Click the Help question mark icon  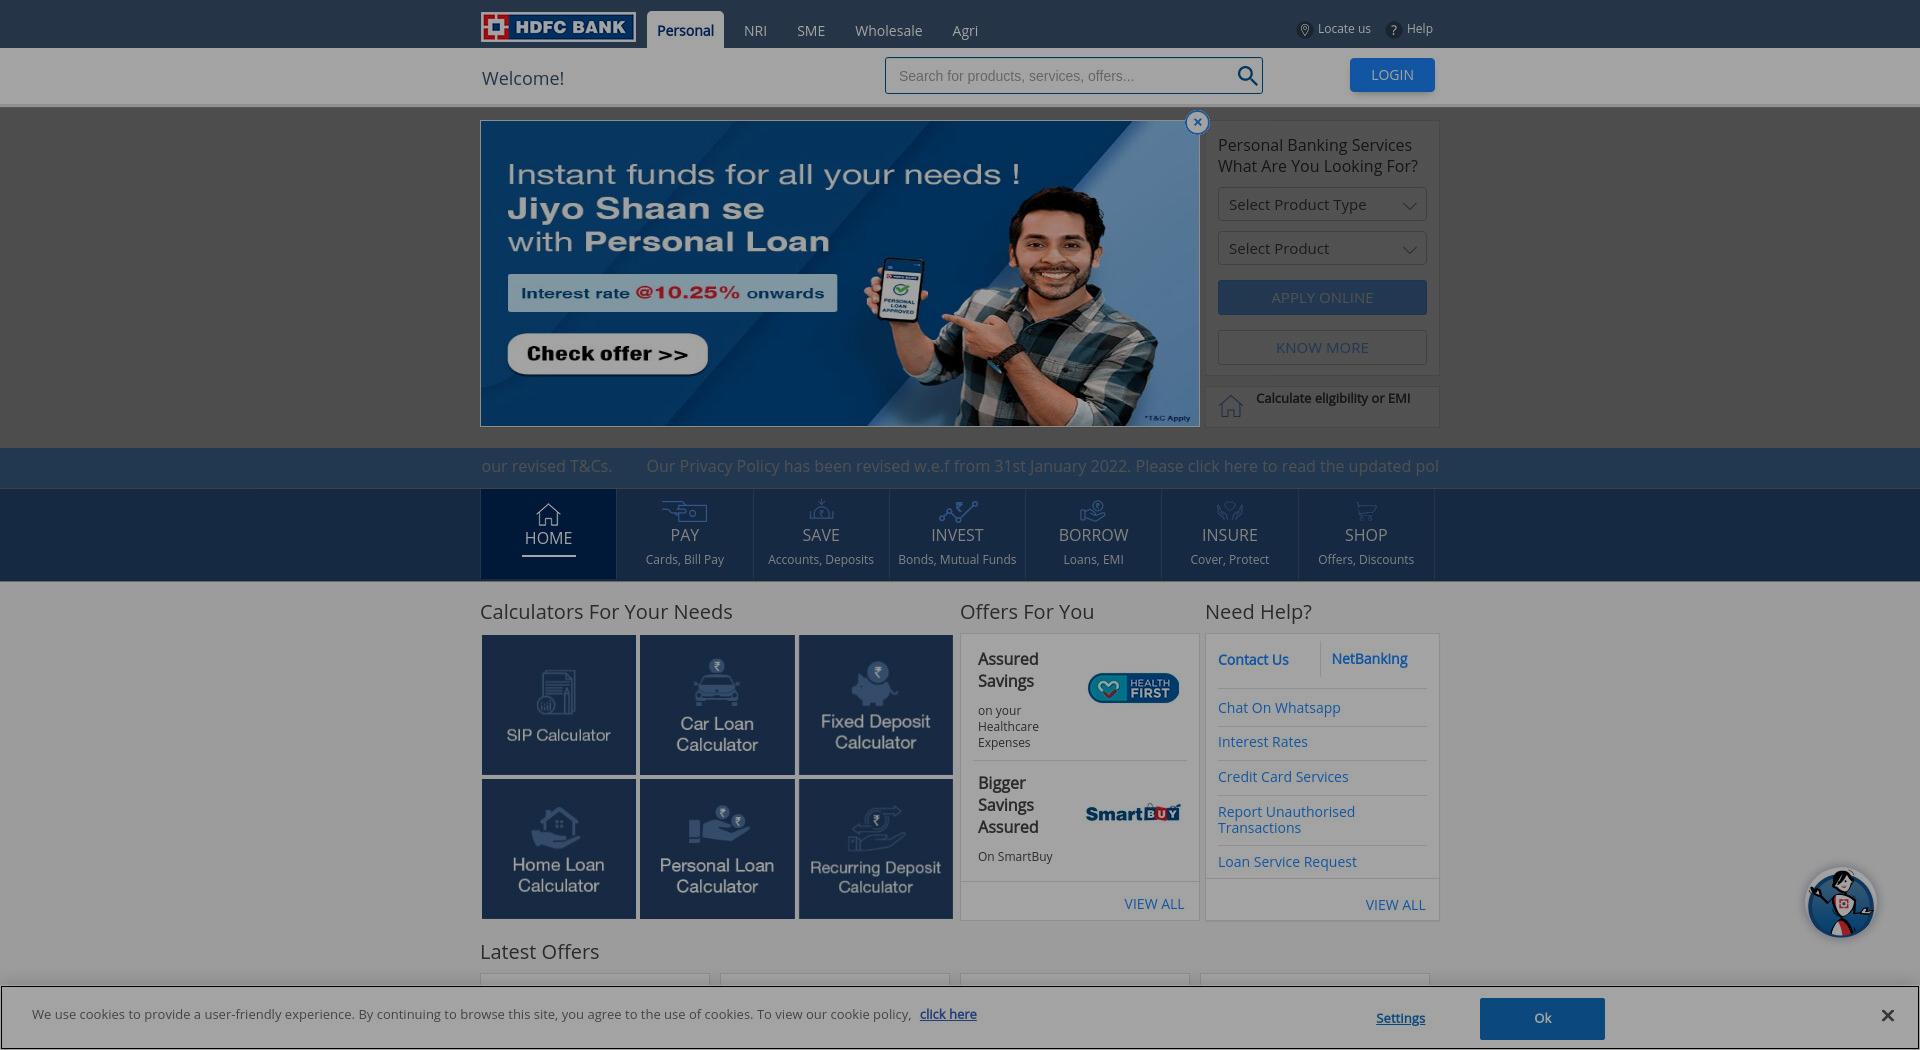(x=1393, y=30)
